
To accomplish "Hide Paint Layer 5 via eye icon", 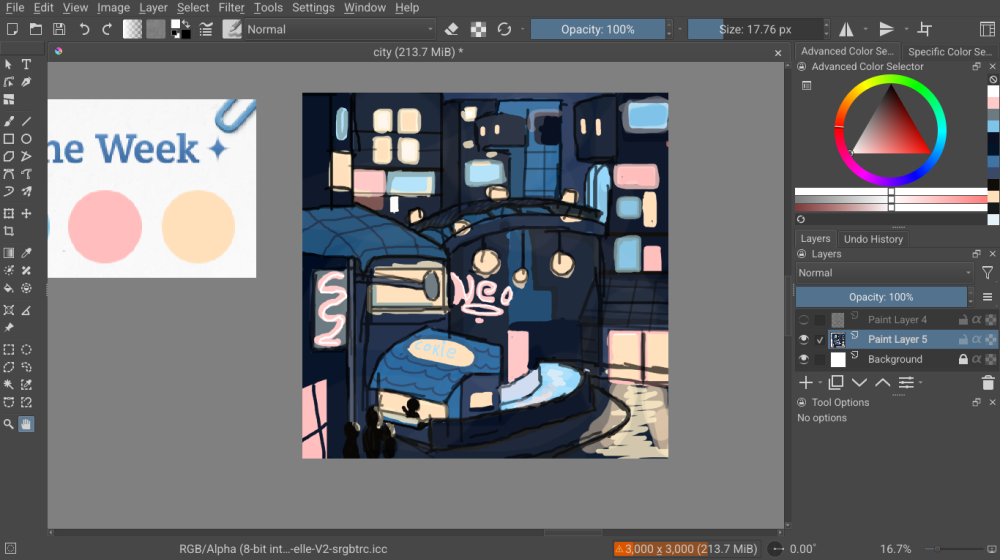I will point(804,340).
